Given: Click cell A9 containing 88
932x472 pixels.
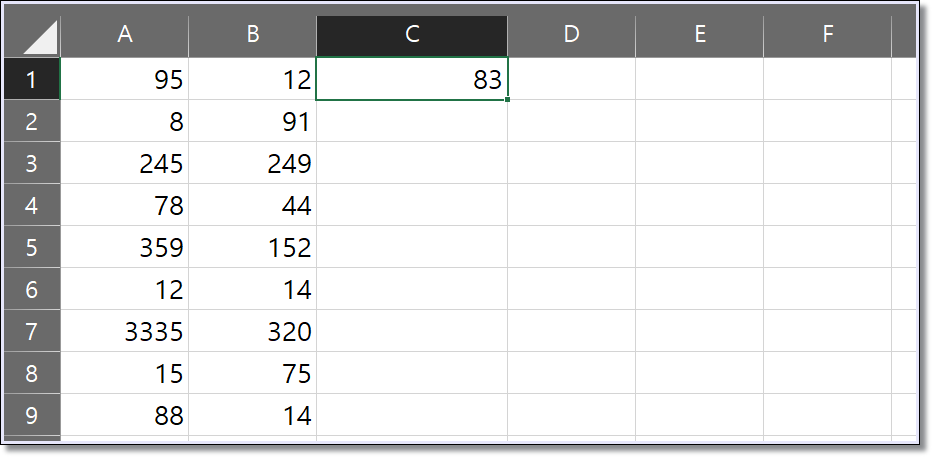Looking at the screenshot, I should [125, 415].
